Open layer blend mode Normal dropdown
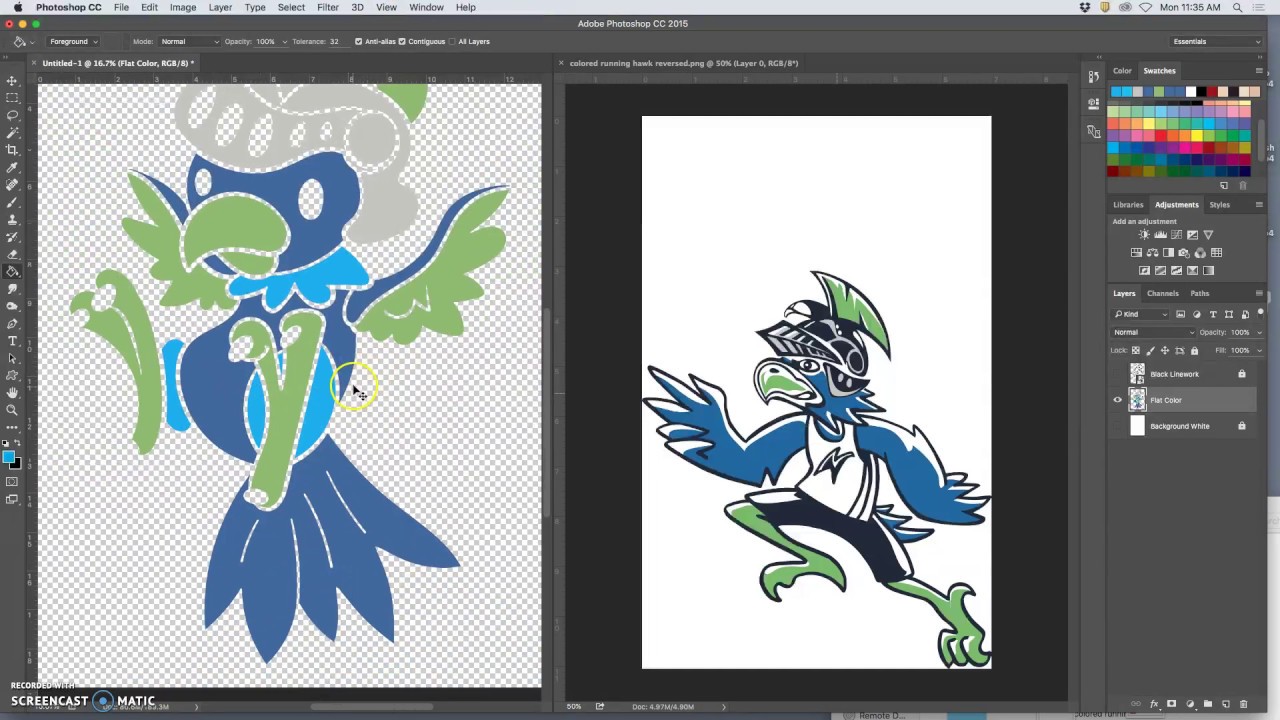The image size is (1280, 720). (x=1153, y=332)
